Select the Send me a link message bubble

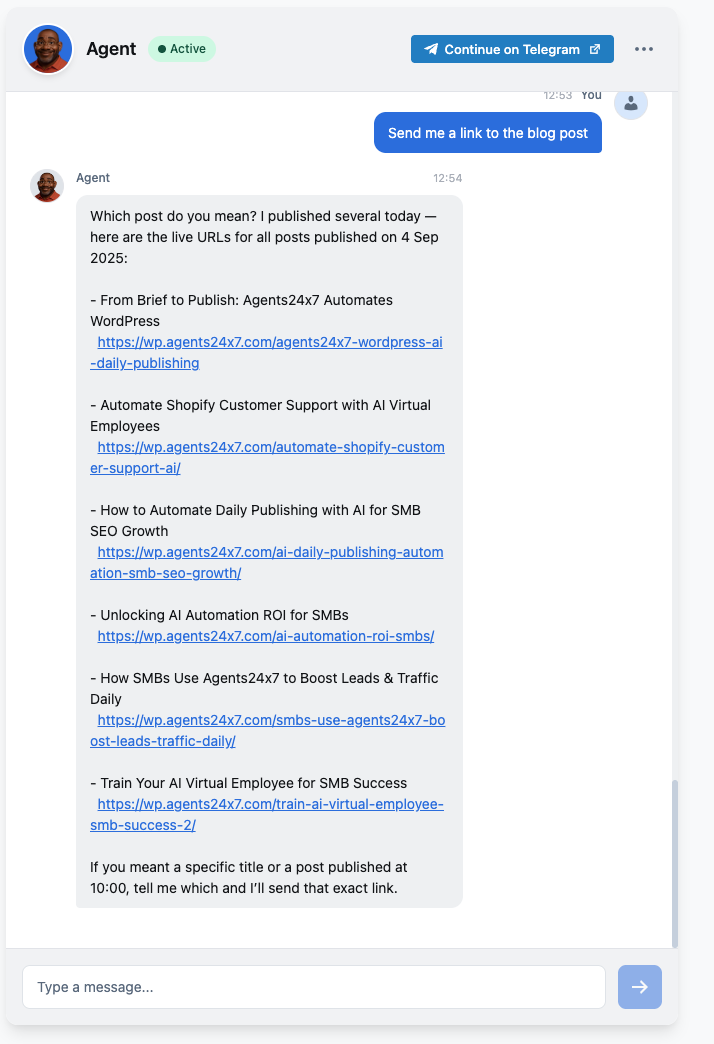coord(487,132)
